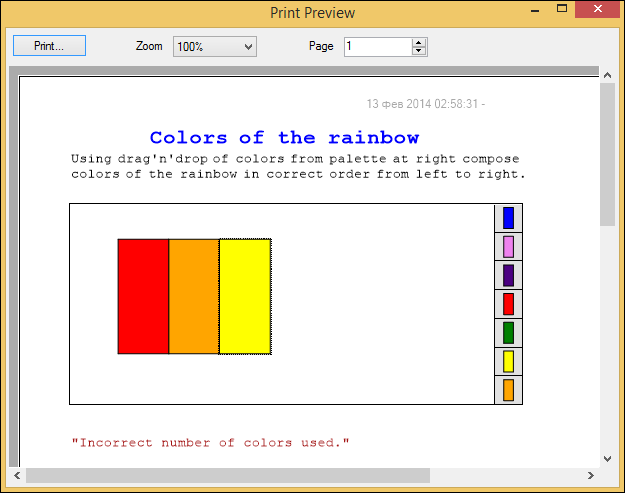Click the Print... button
The image size is (625, 493).
(50, 46)
